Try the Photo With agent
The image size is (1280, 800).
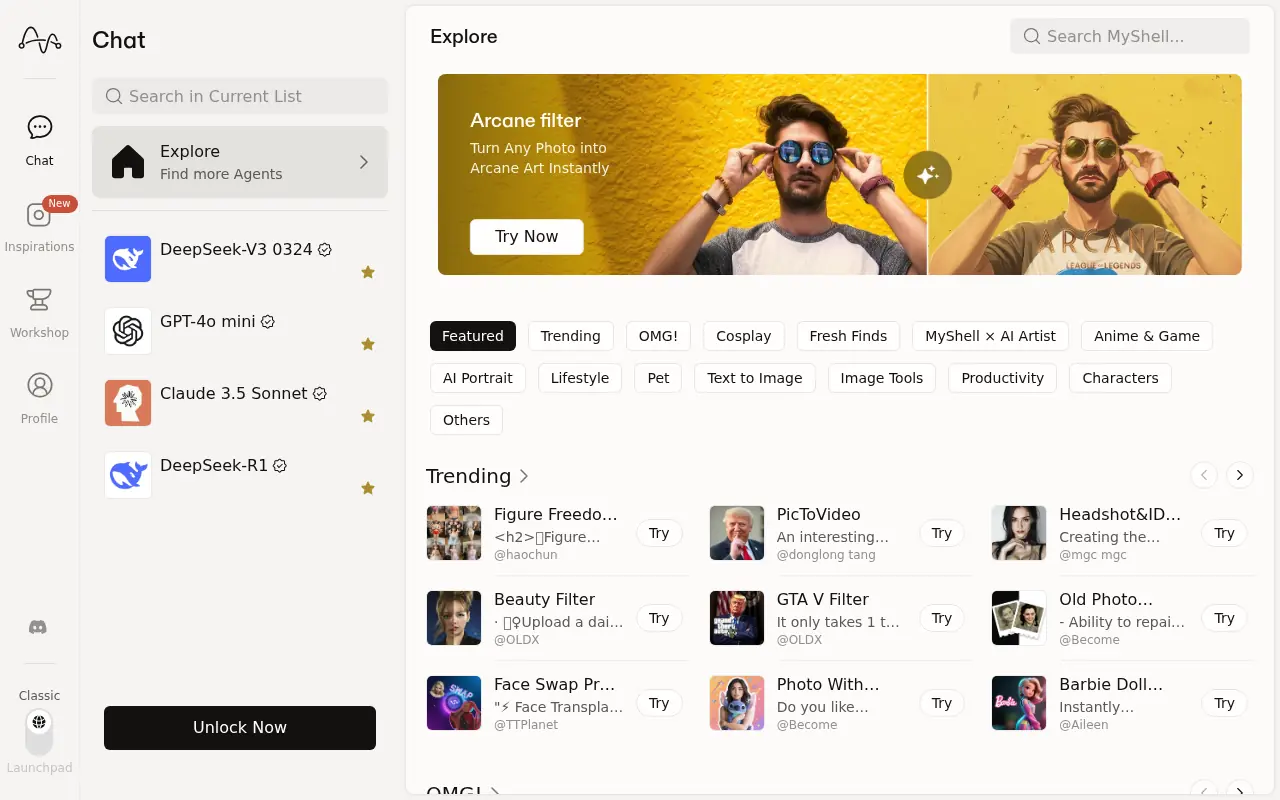click(x=942, y=703)
